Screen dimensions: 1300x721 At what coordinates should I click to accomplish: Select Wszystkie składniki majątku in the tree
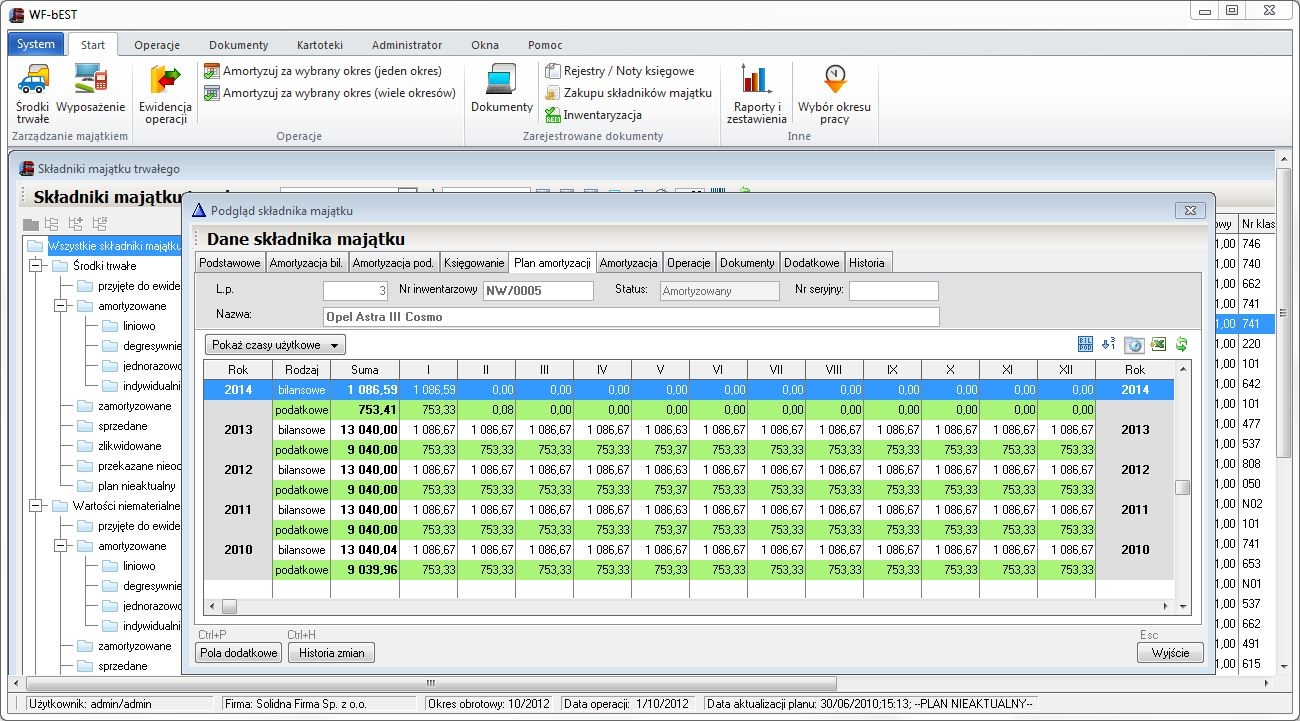[114, 246]
